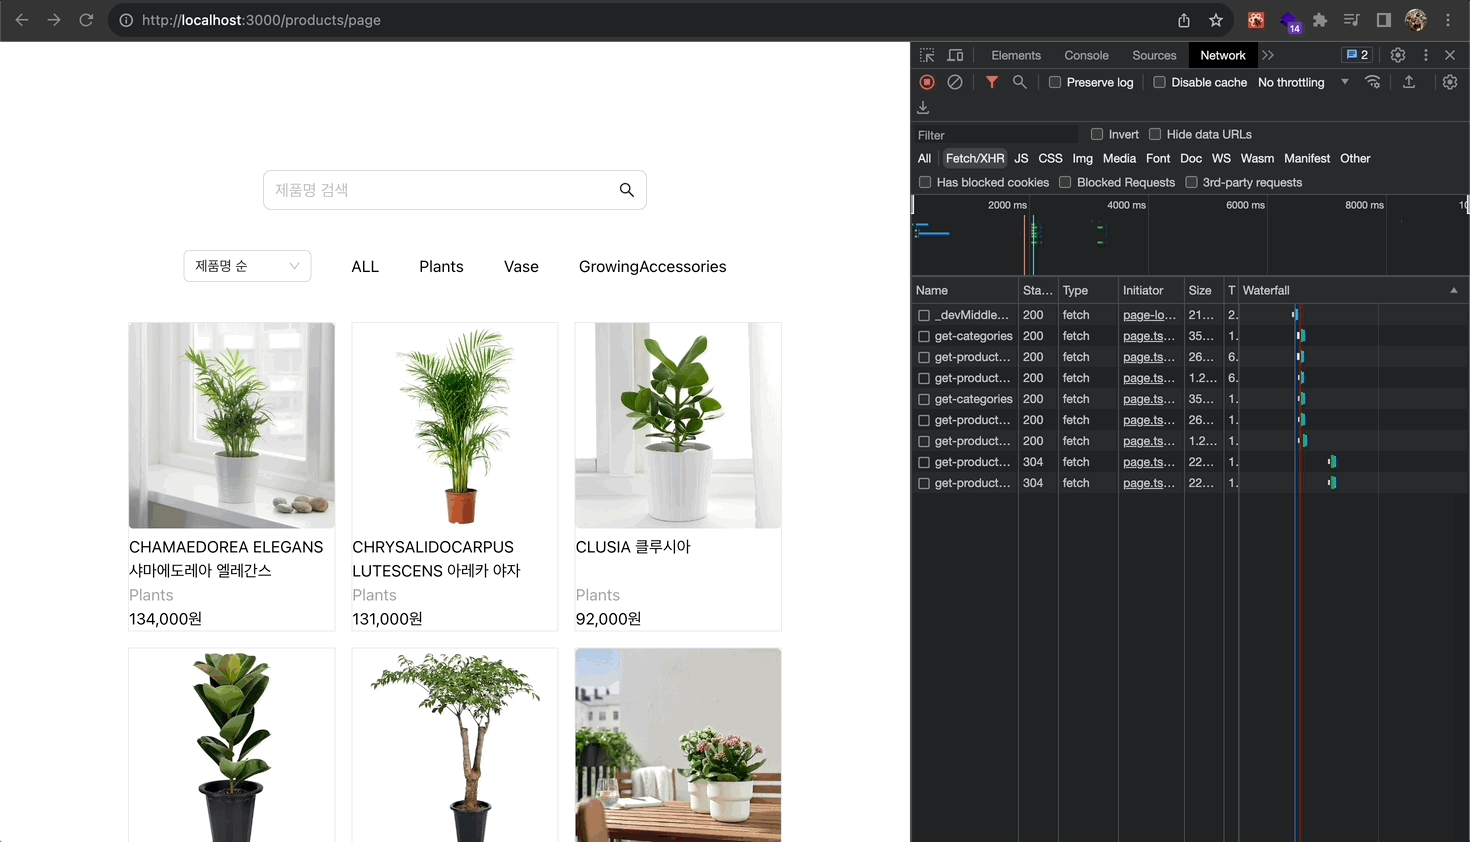The width and height of the screenshot is (1470, 842).
Task: Open the No throttling dropdown
Action: point(1303,82)
